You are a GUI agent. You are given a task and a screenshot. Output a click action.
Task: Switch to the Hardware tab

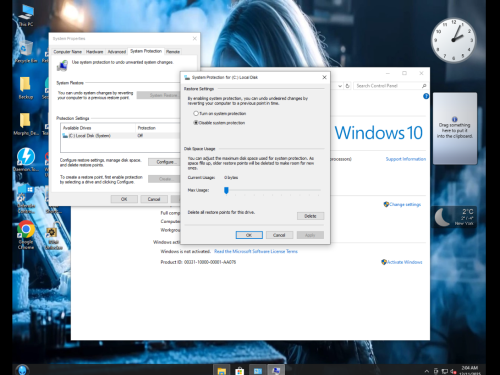(94, 52)
